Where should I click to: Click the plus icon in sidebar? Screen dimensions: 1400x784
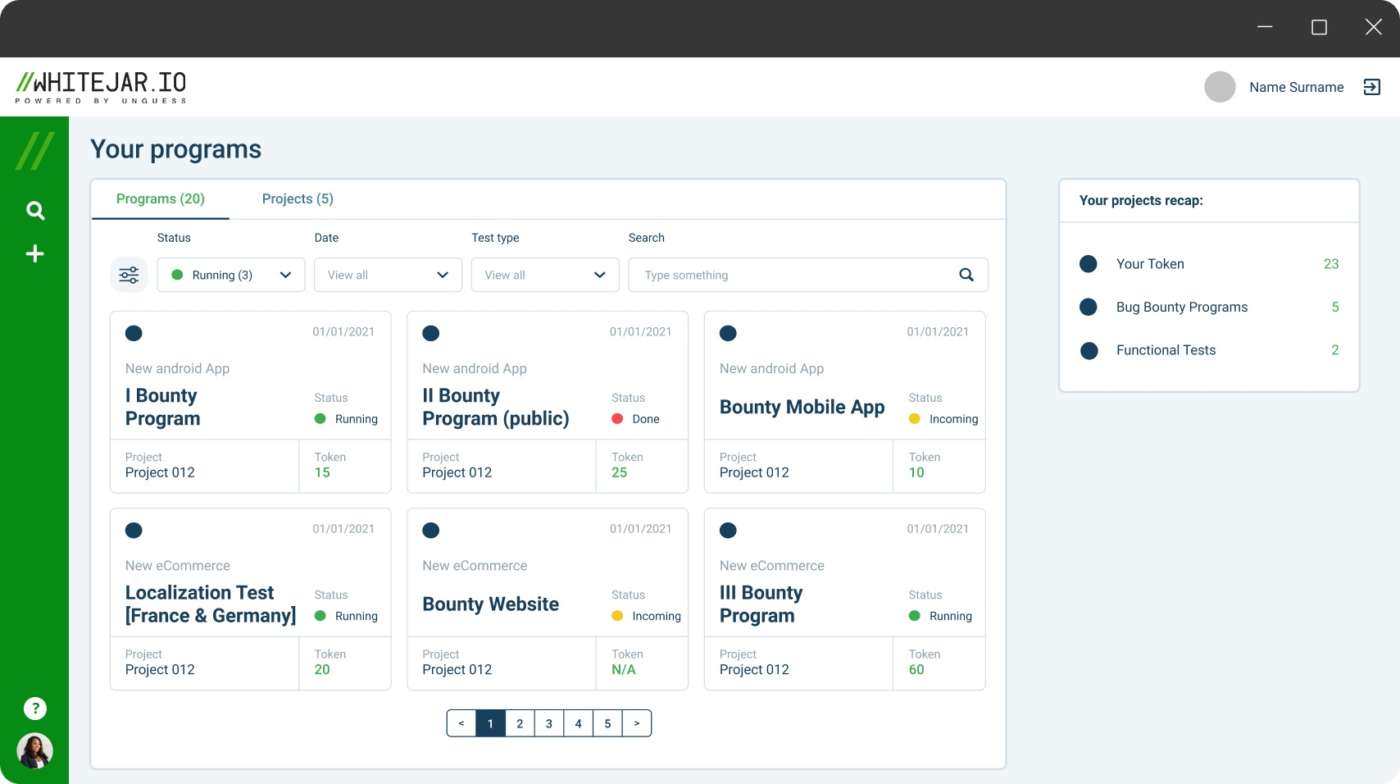click(x=35, y=254)
